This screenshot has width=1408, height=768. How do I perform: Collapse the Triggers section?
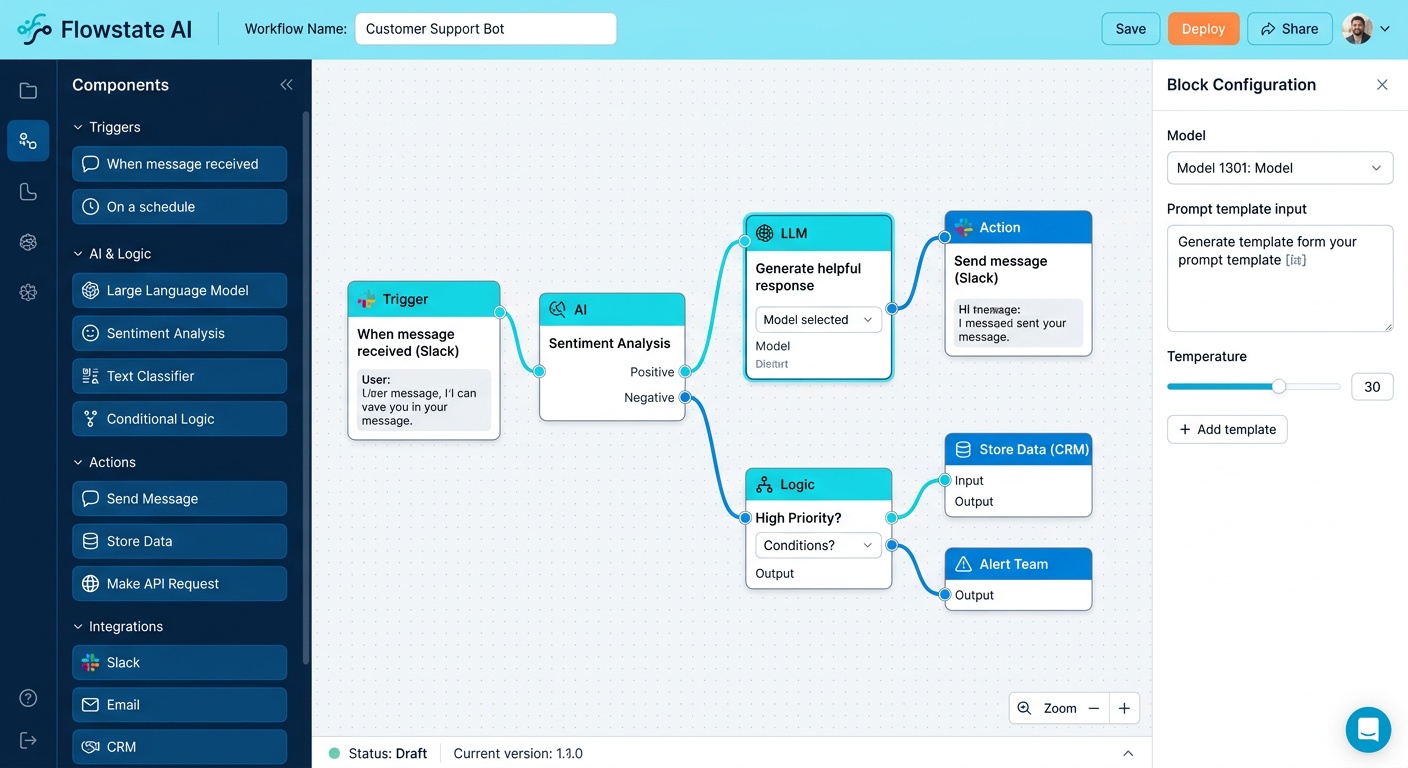click(78, 127)
